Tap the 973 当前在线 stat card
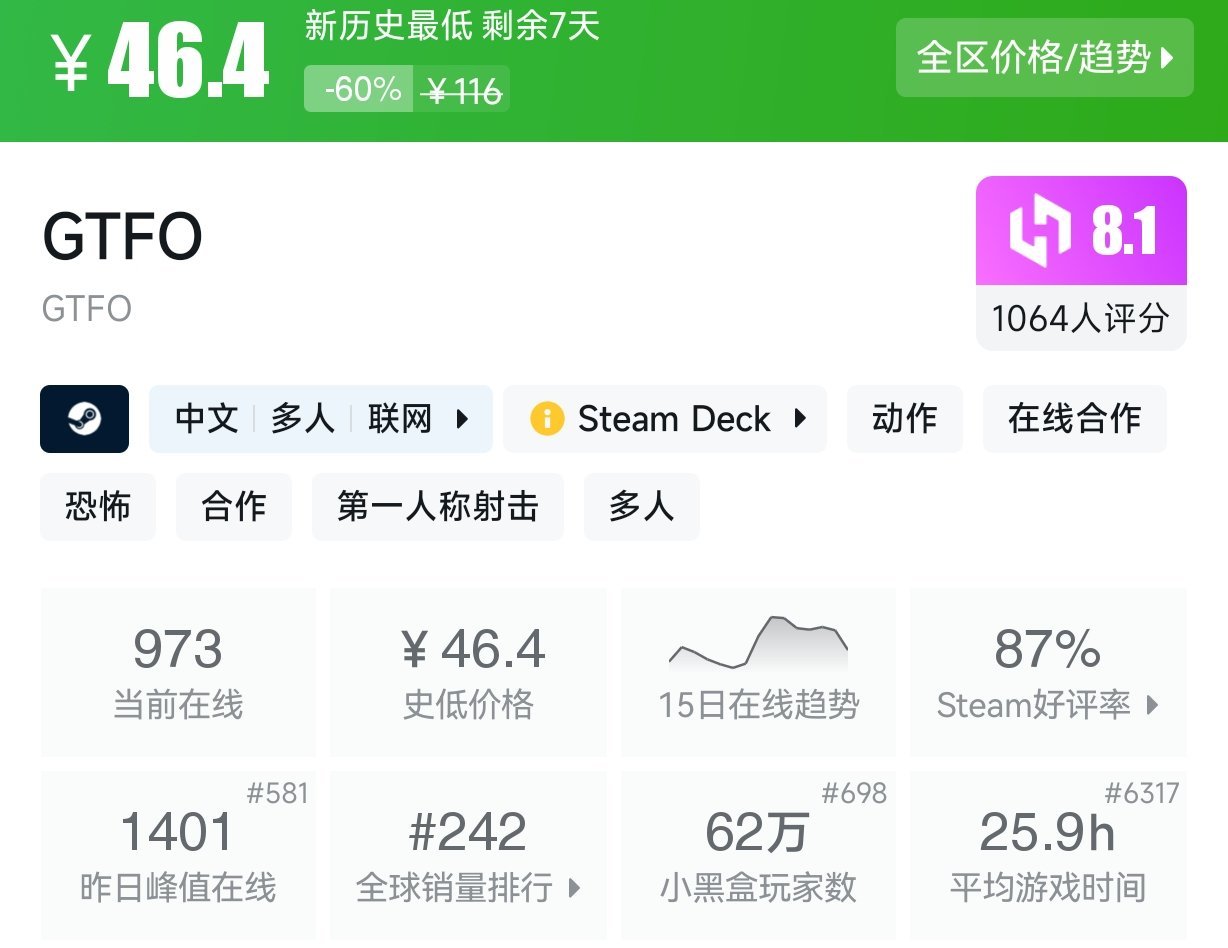Image resolution: width=1228 pixels, height=948 pixels. point(178,671)
